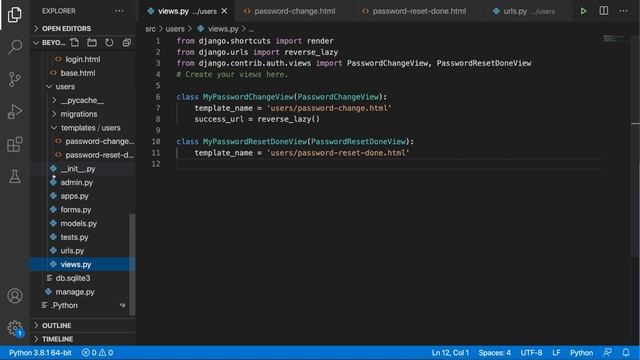The height and width of the screenshot is (360, 640).
Task: Place cursor on empty line 12
Action: coord(388,164)
